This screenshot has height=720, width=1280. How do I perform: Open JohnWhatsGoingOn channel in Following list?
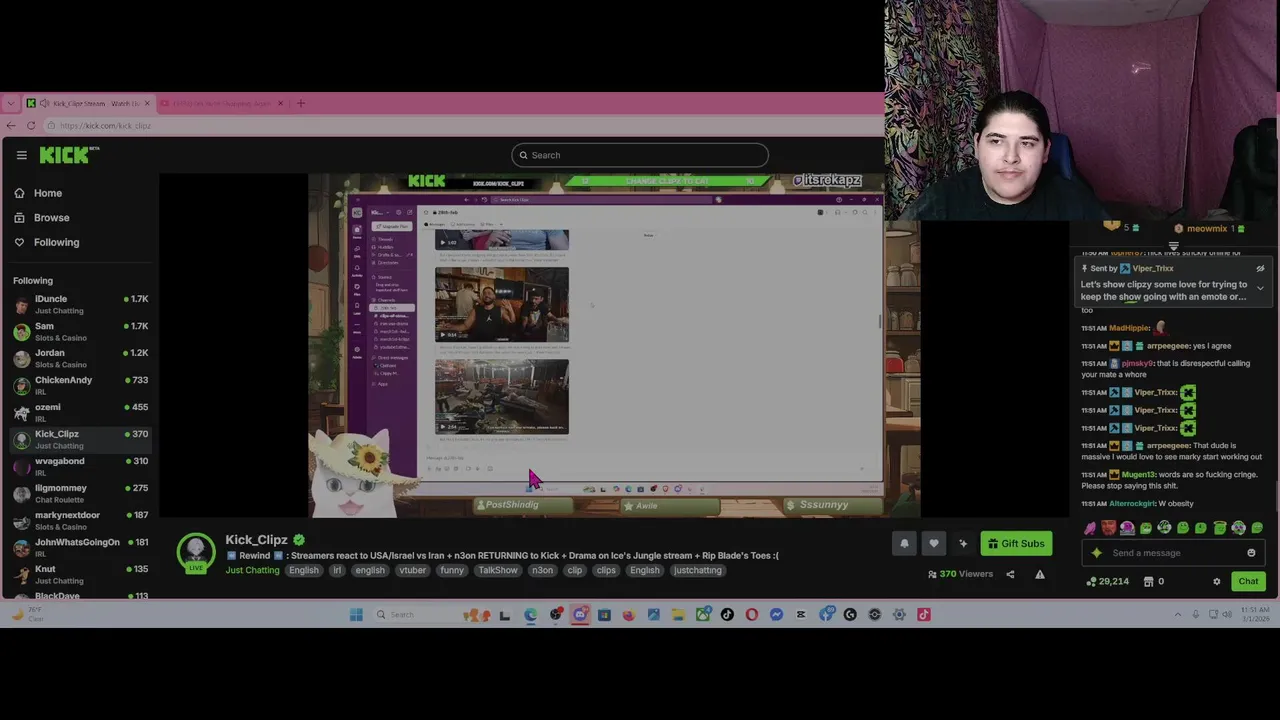click(80, 547)
